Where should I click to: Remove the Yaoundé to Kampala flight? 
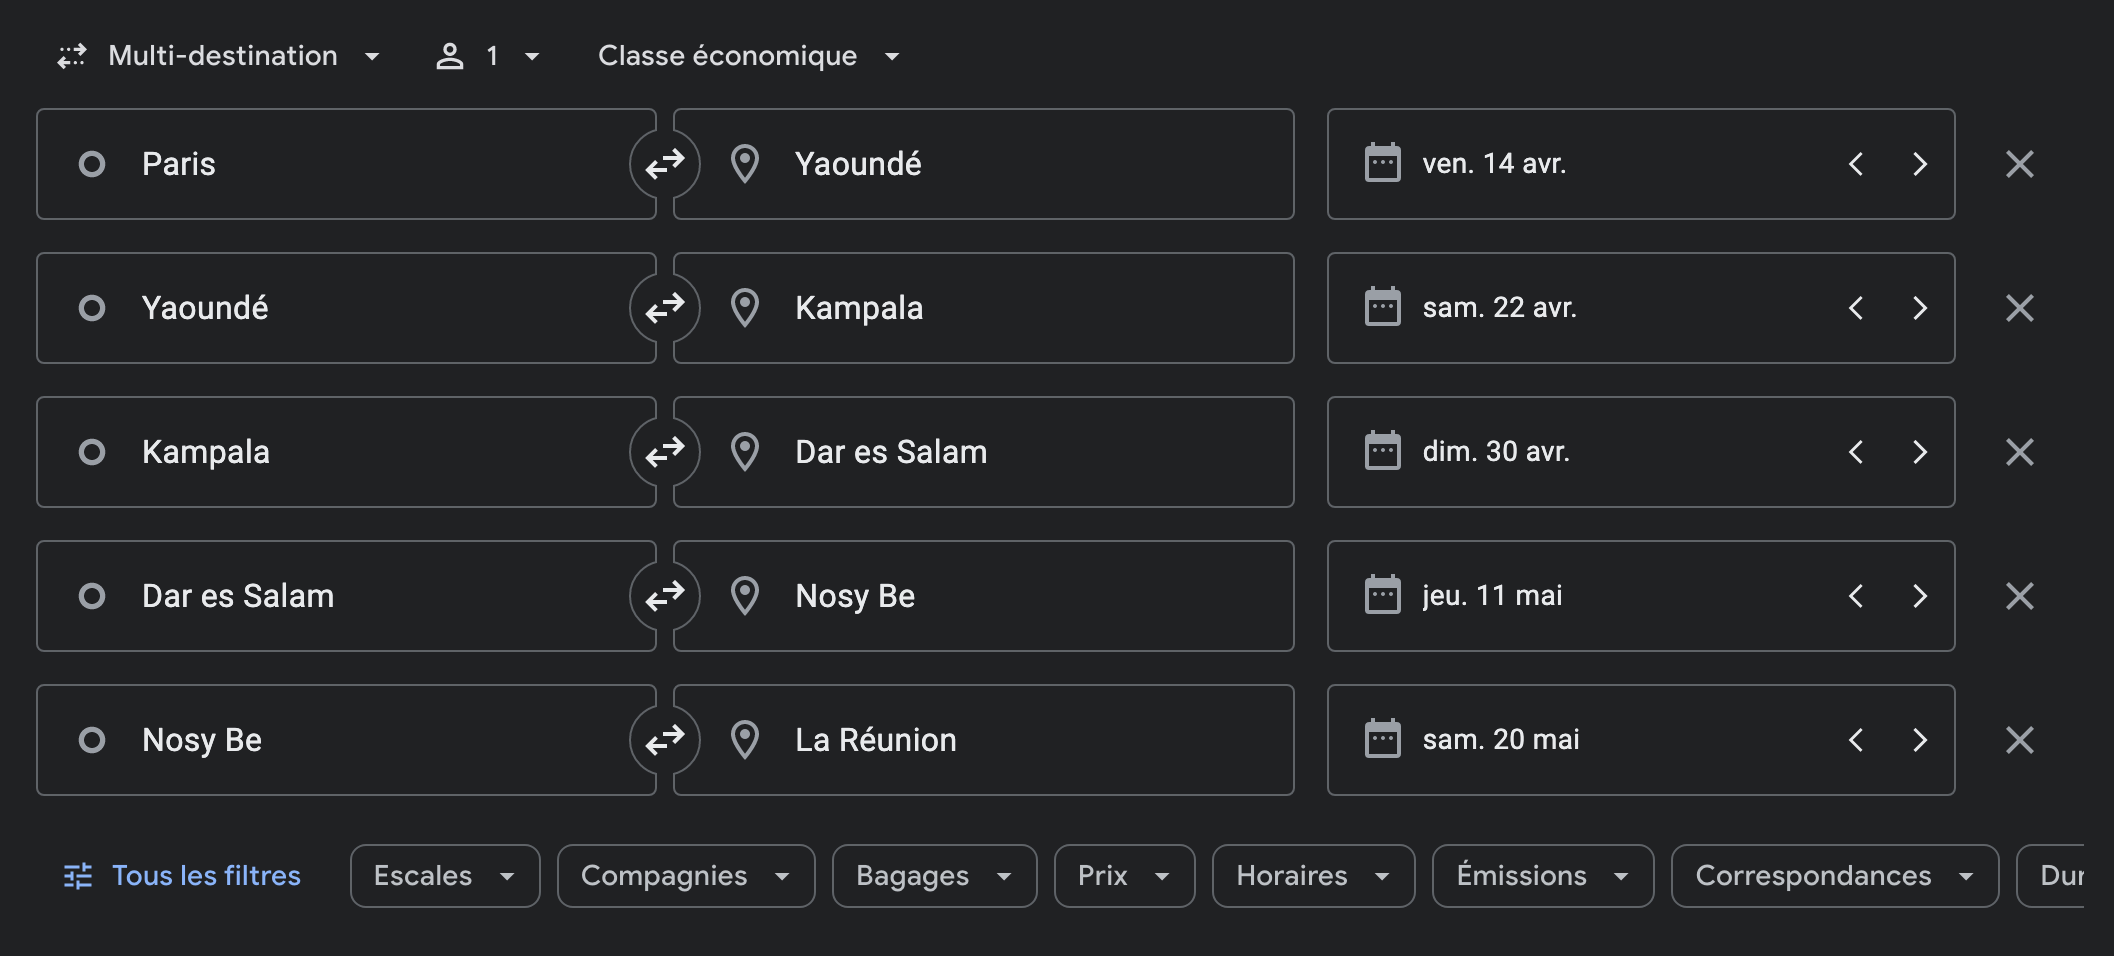[x=2020, y=308]
